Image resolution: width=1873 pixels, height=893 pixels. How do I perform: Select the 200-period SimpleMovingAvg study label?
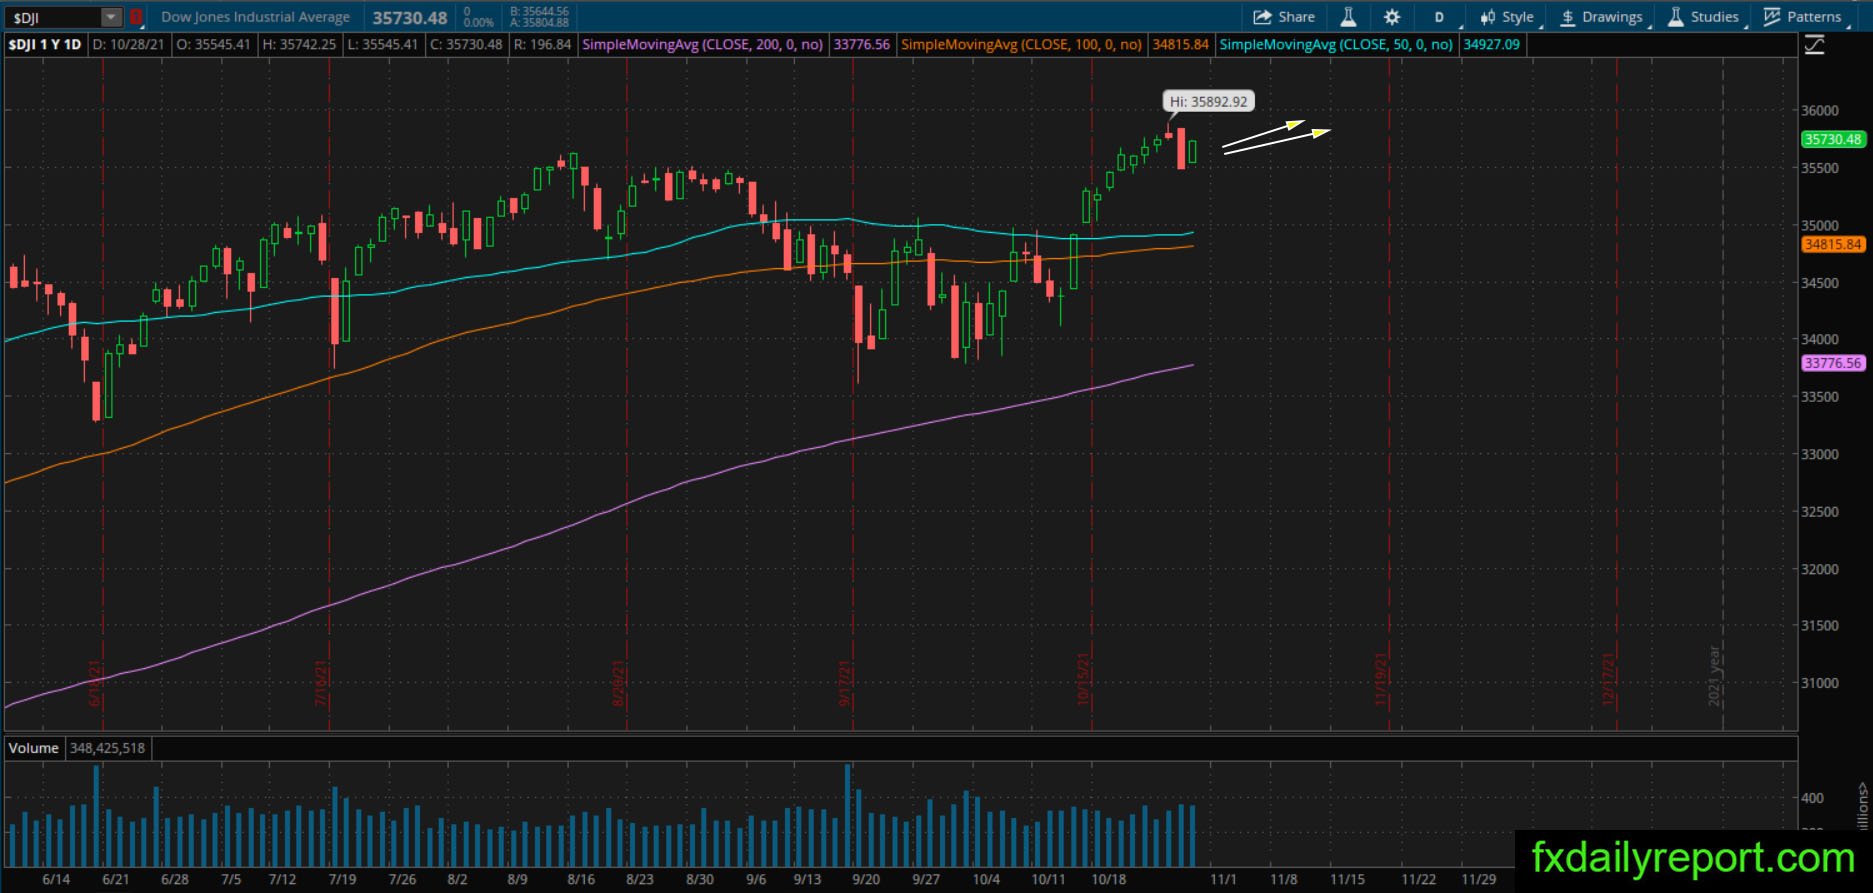(703, 45)
